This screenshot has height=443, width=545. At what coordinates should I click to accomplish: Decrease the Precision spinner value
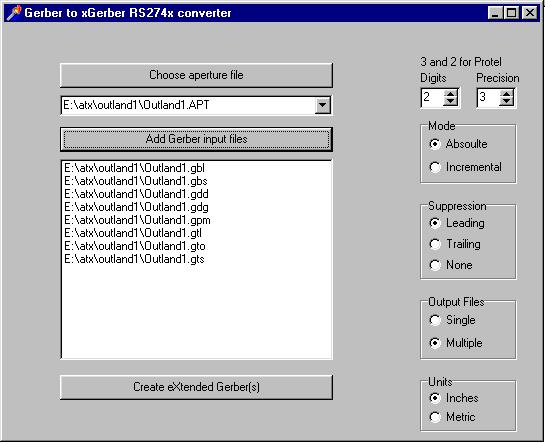506,102
